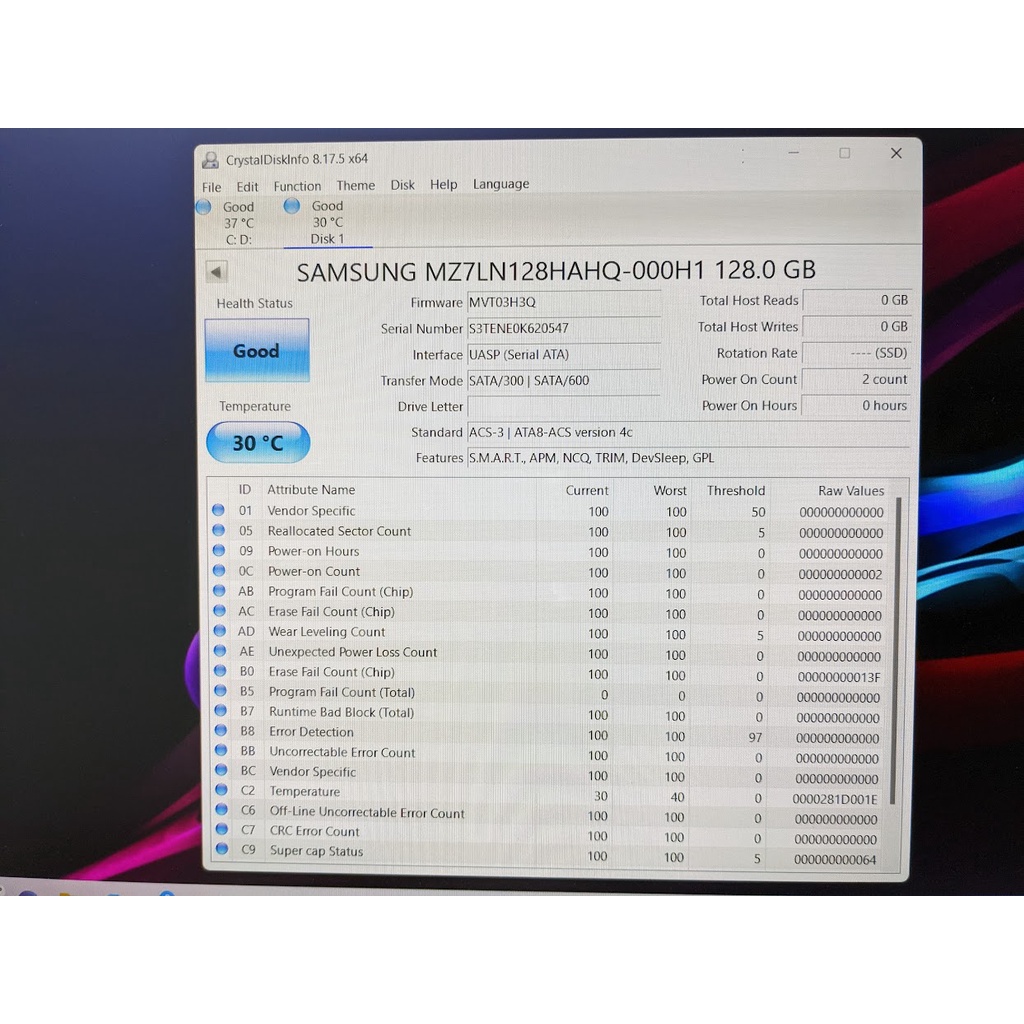Image resolution: width=1024 pixels, height=1024 pixels.
Task: Click status icon of Unexpected Power Loss Count
Action: coord(220,650)
